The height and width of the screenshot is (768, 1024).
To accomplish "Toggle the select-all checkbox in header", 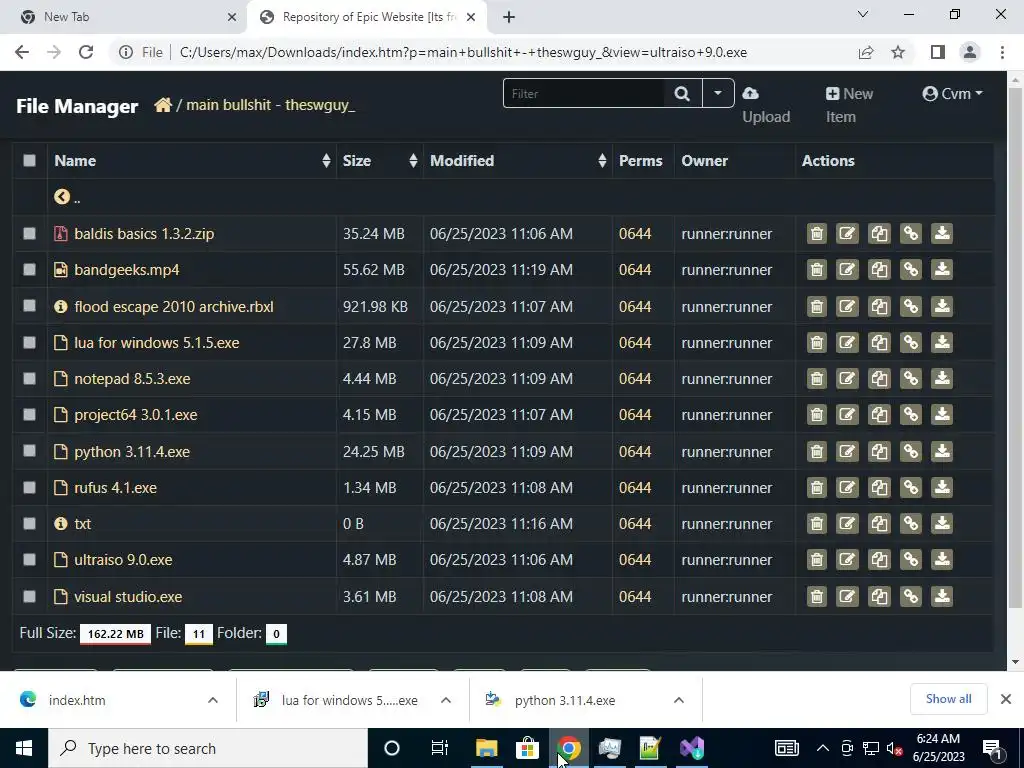I will 29,161.
